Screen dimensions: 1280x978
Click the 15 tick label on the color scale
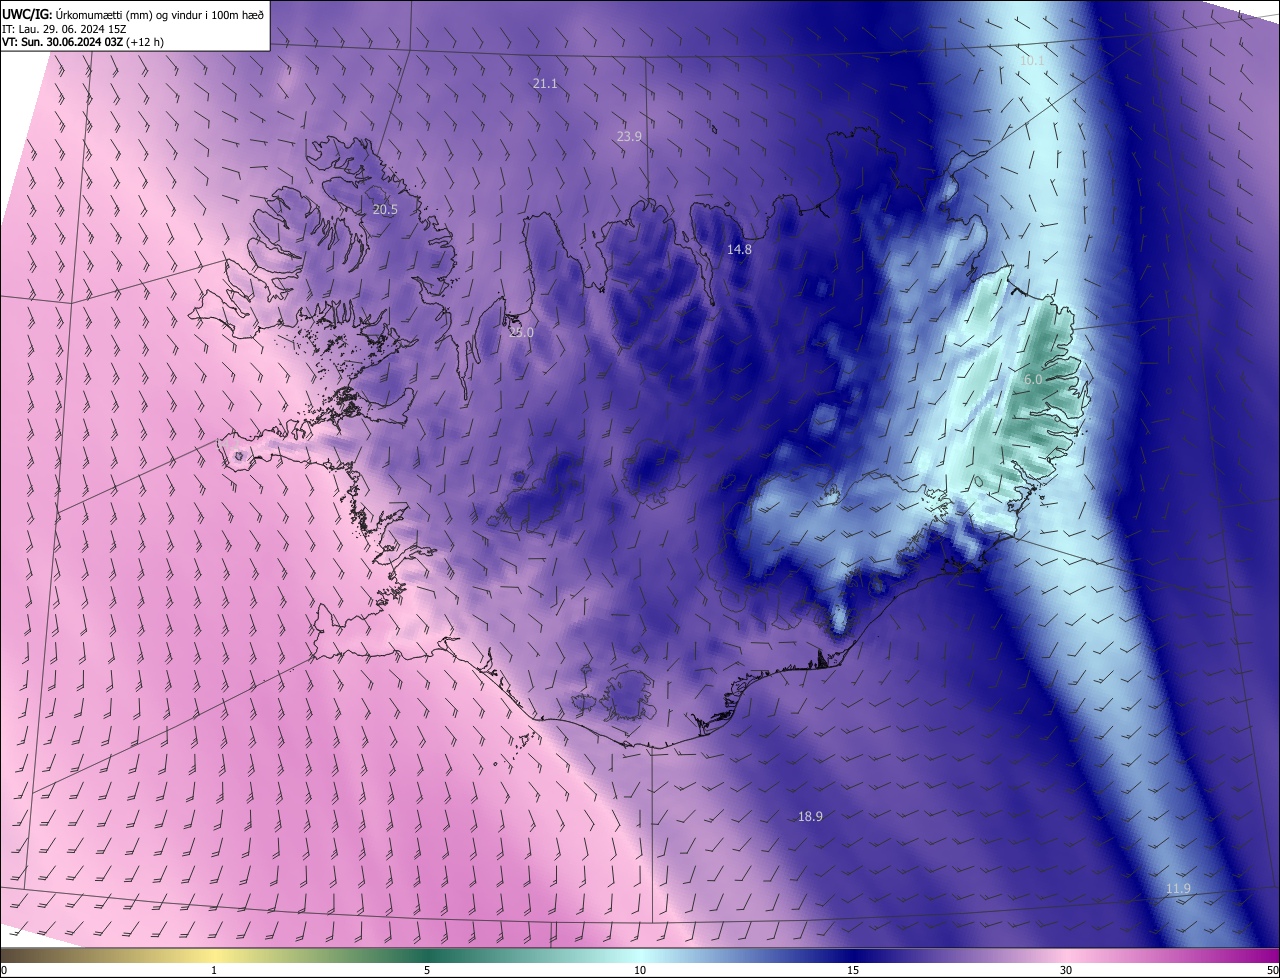coord(853,970)
